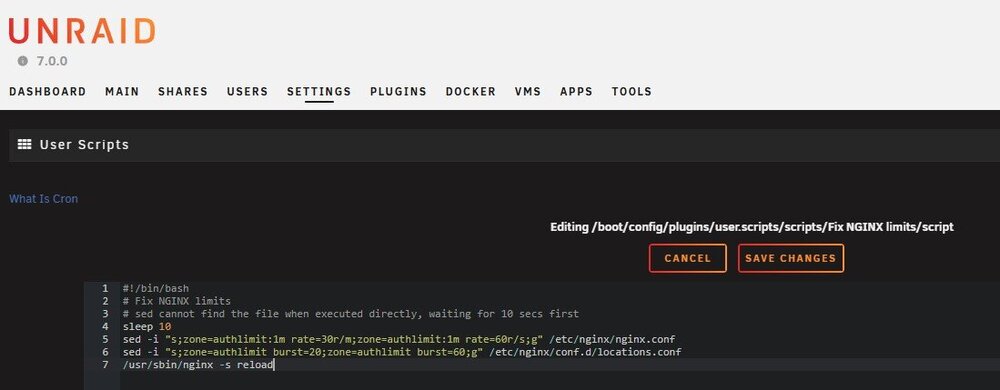Click the version info icon beside 7.0.0
Screen dimensions: 1000x390
coord(23,61)
